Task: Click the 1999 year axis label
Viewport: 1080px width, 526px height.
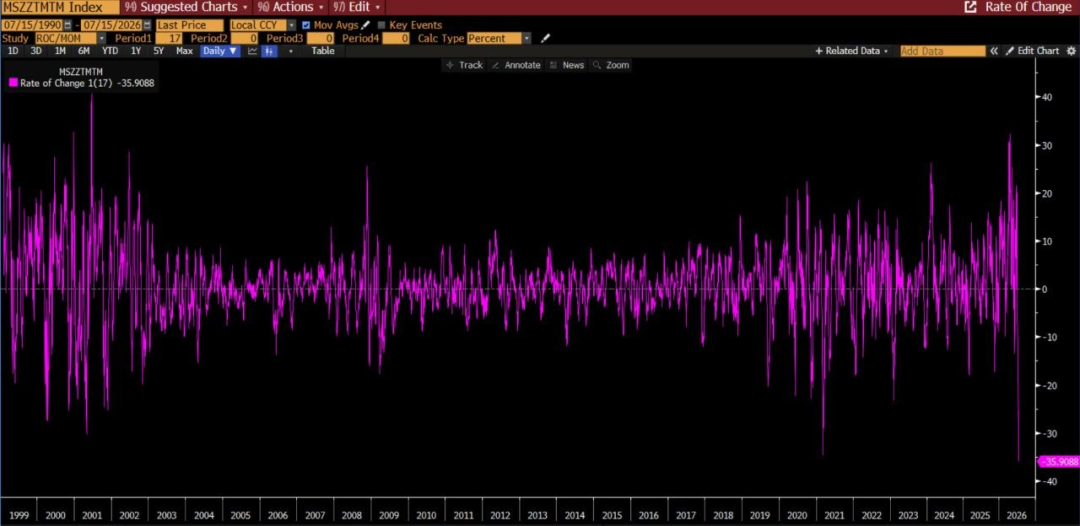Action: pyautogui.click(x=19, y=515)
